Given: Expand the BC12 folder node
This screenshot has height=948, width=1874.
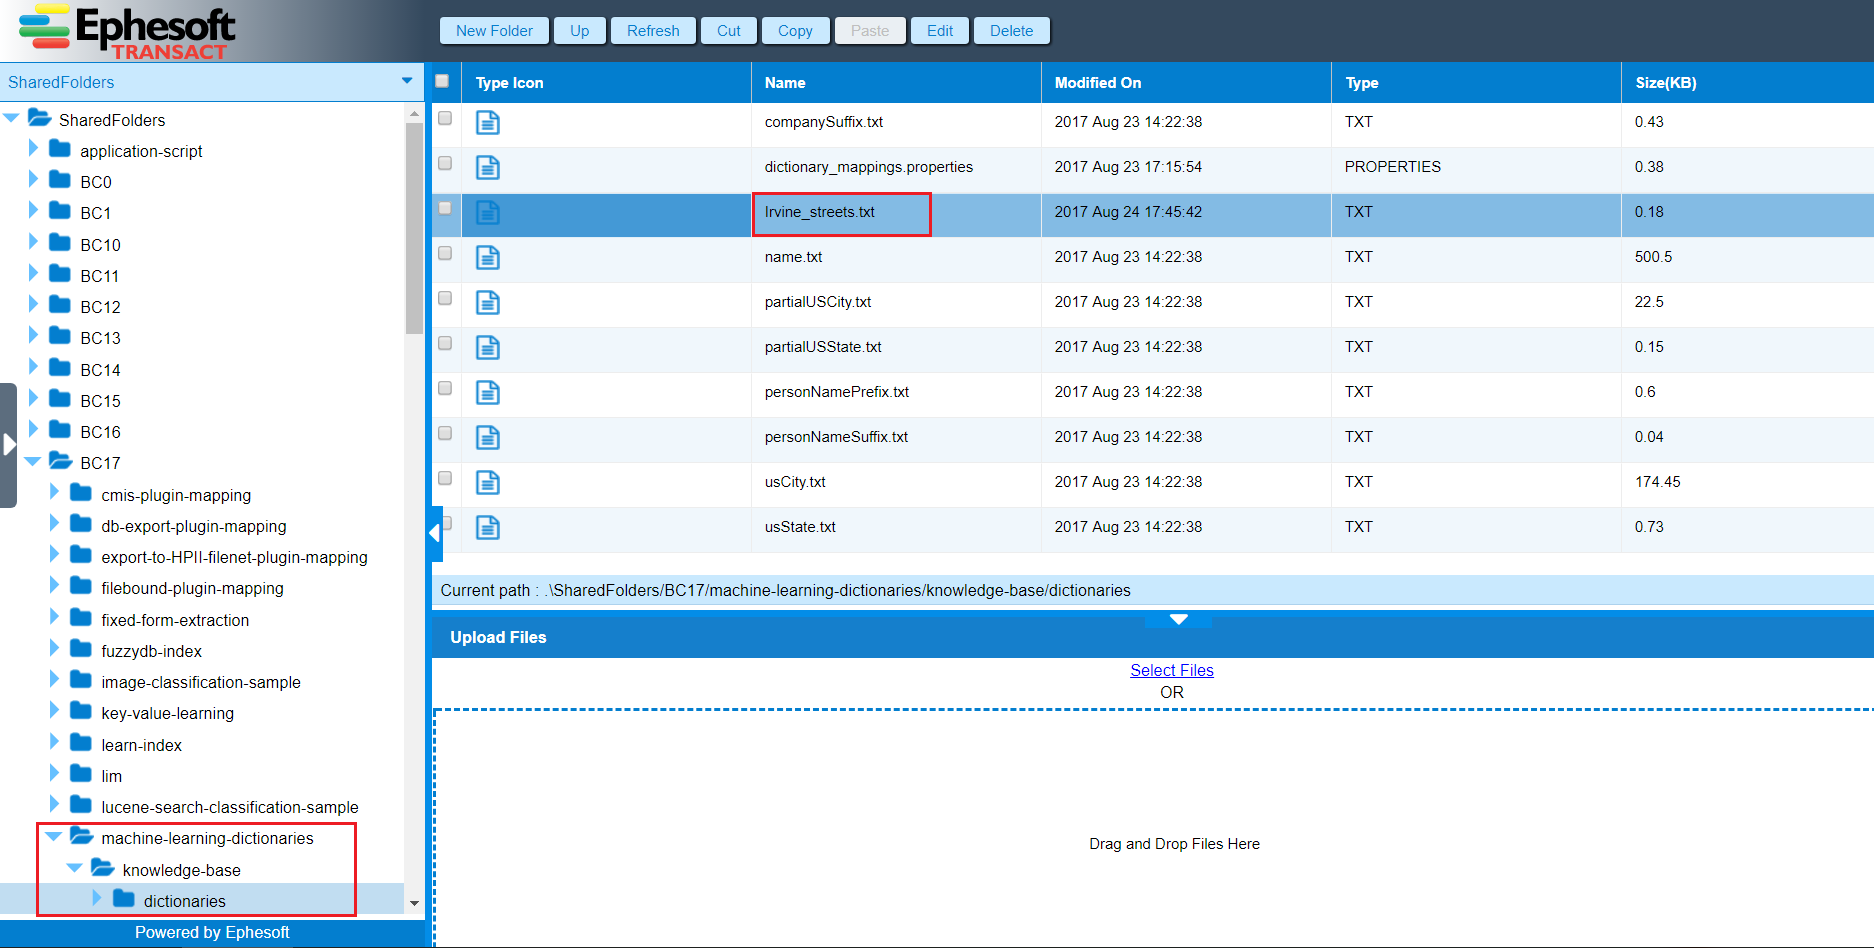Looking at the screenshot, I should point(33,304).
